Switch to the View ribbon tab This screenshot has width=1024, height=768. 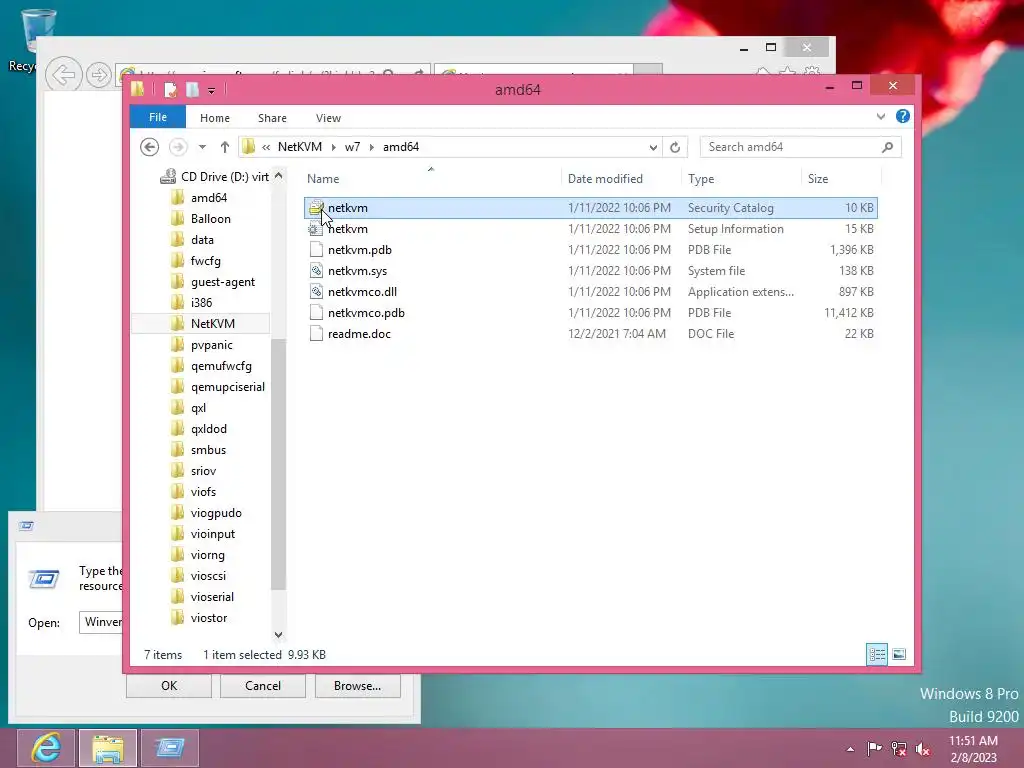(x=328, y=118)
